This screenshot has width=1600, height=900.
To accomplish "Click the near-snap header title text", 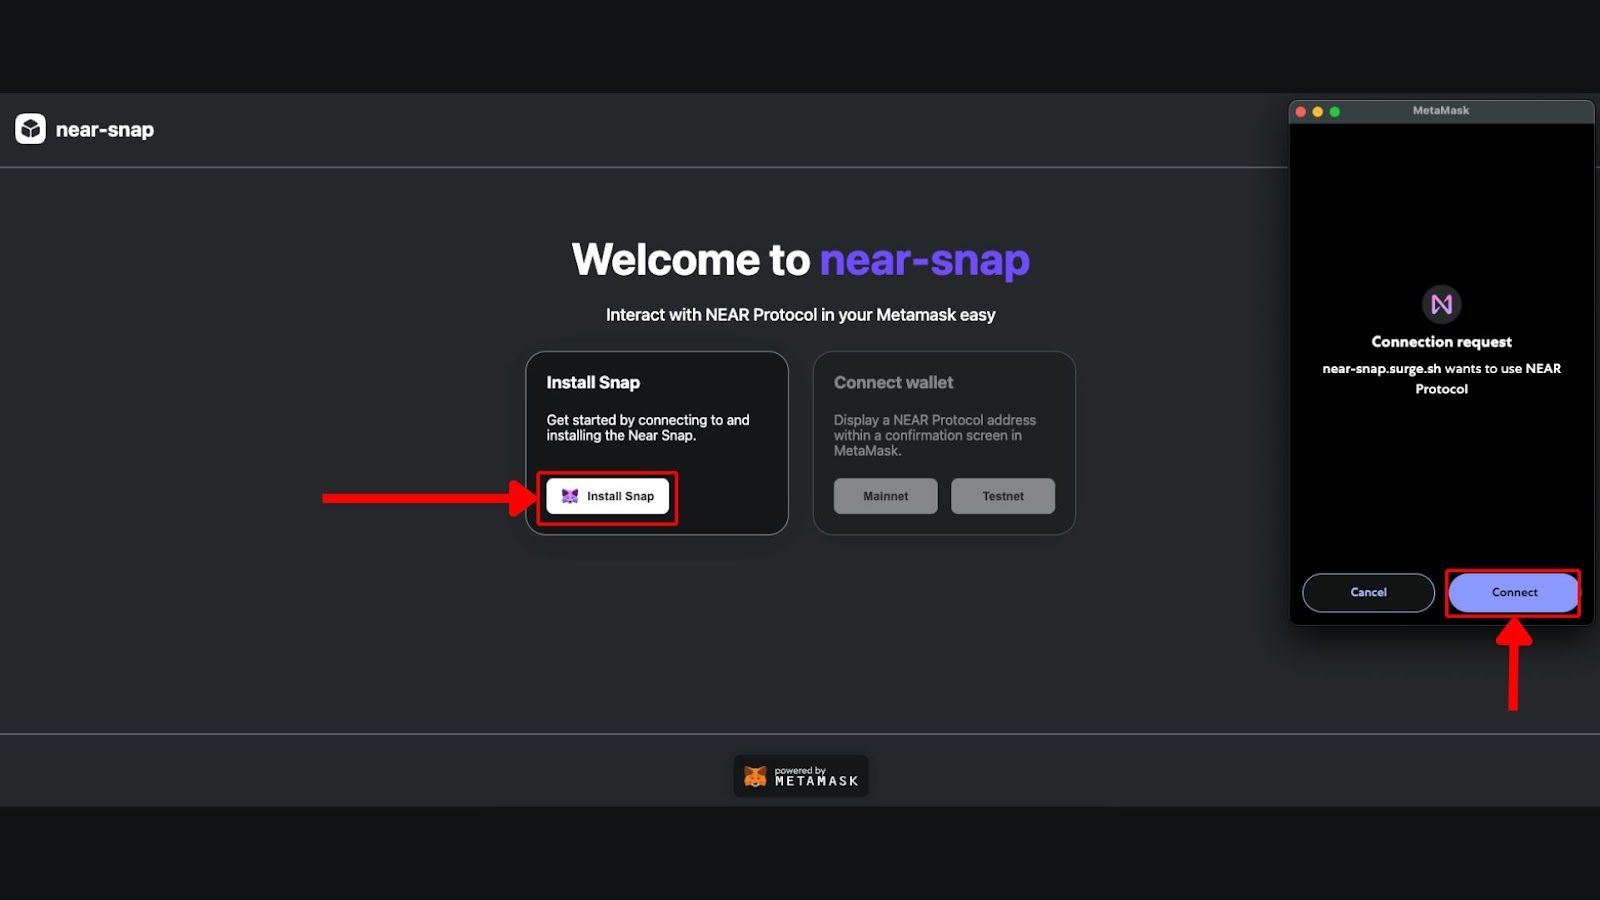I will (105, 130).
